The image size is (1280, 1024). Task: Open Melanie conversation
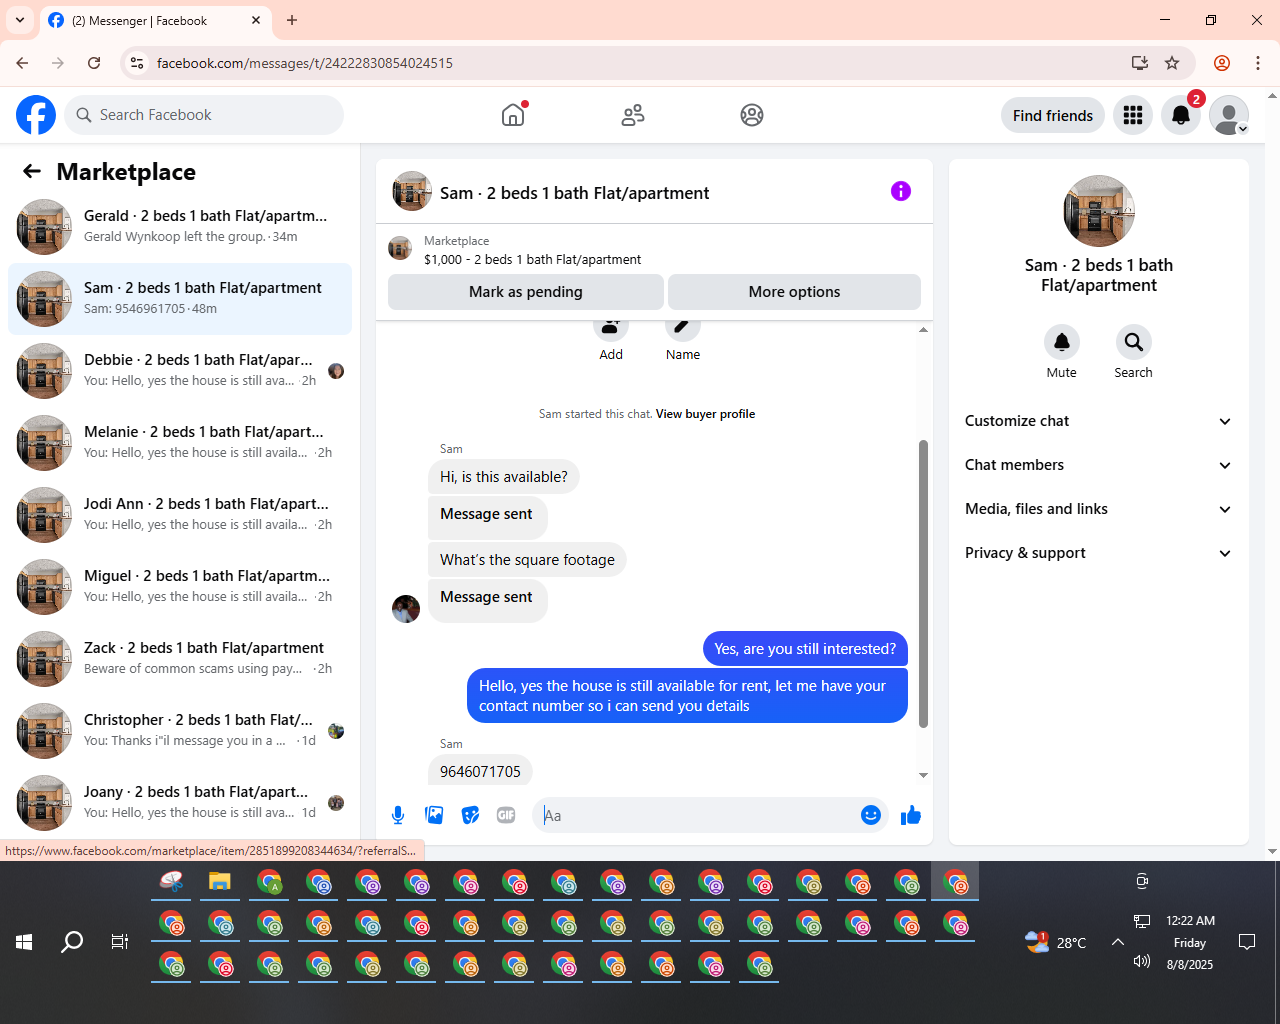coord(180,443)
